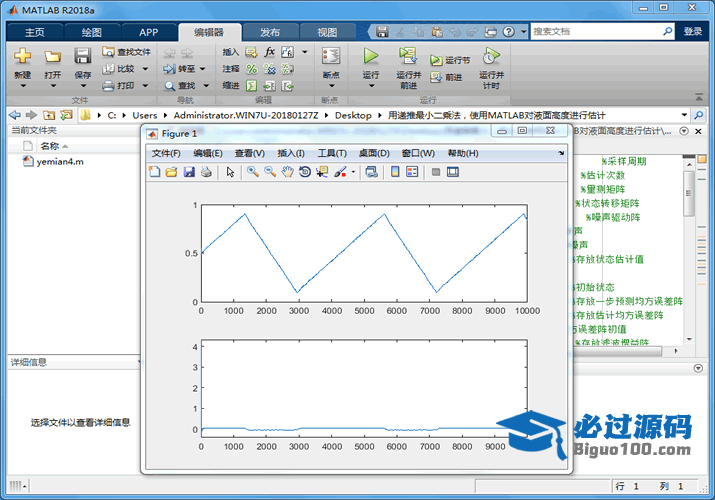Viewport: 715px width, 500px height.
Task: Select the Pan hand tool
Action: (x=287, y=172)
